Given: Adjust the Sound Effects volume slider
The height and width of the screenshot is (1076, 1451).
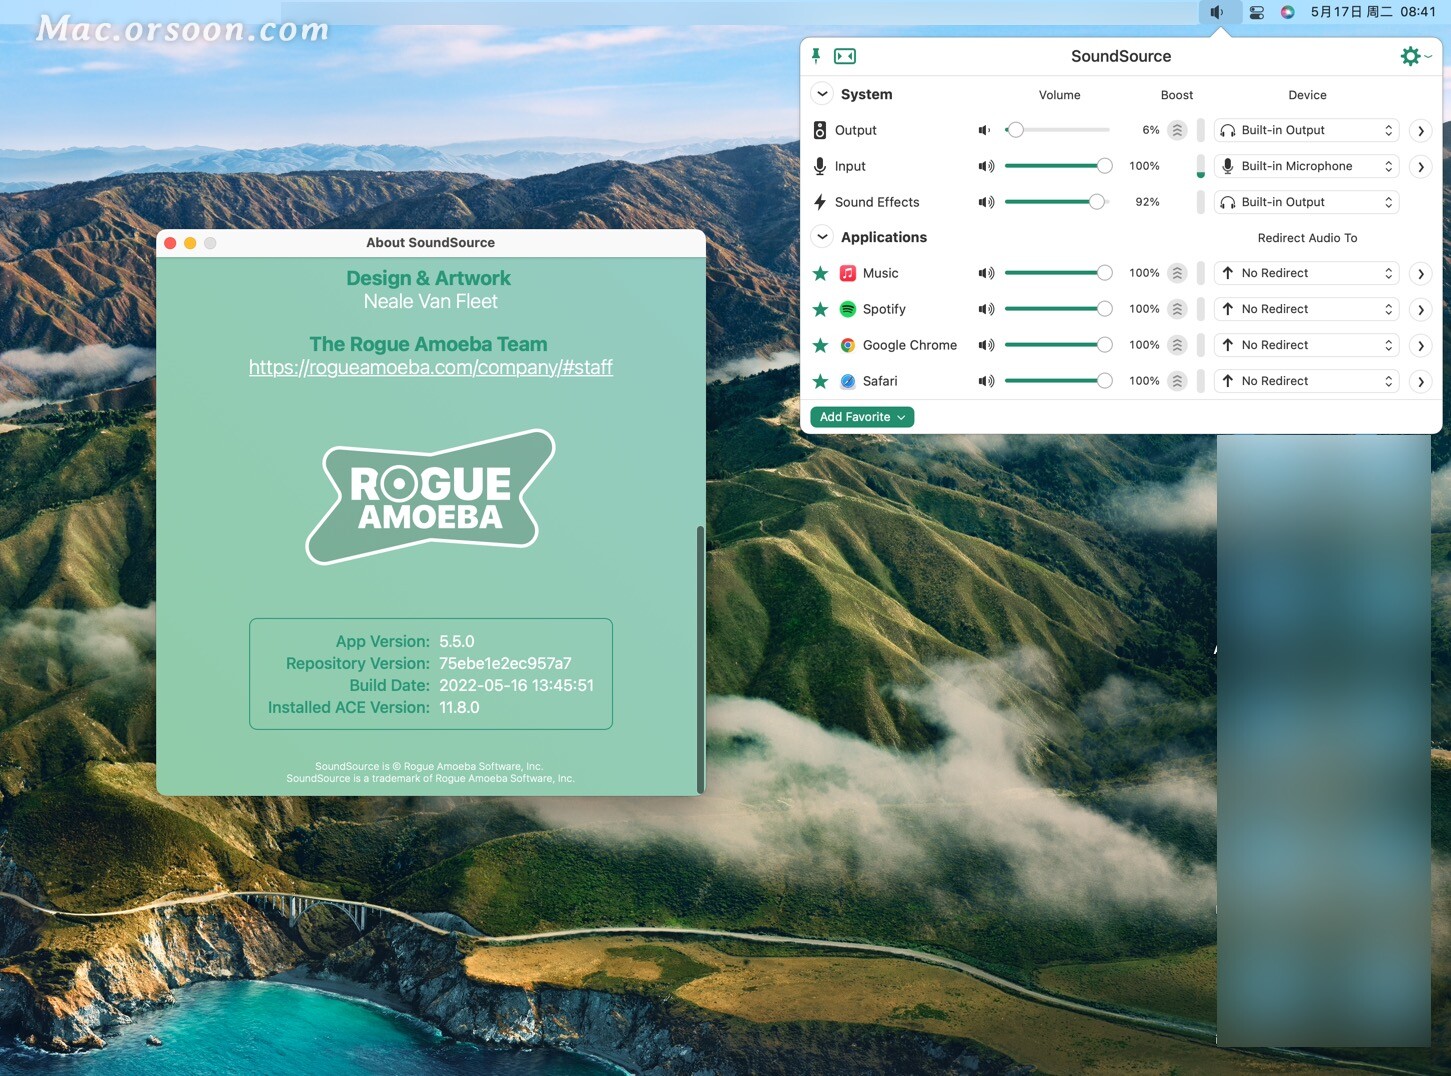Looking at the screenshot, I should coord(1058,202).
